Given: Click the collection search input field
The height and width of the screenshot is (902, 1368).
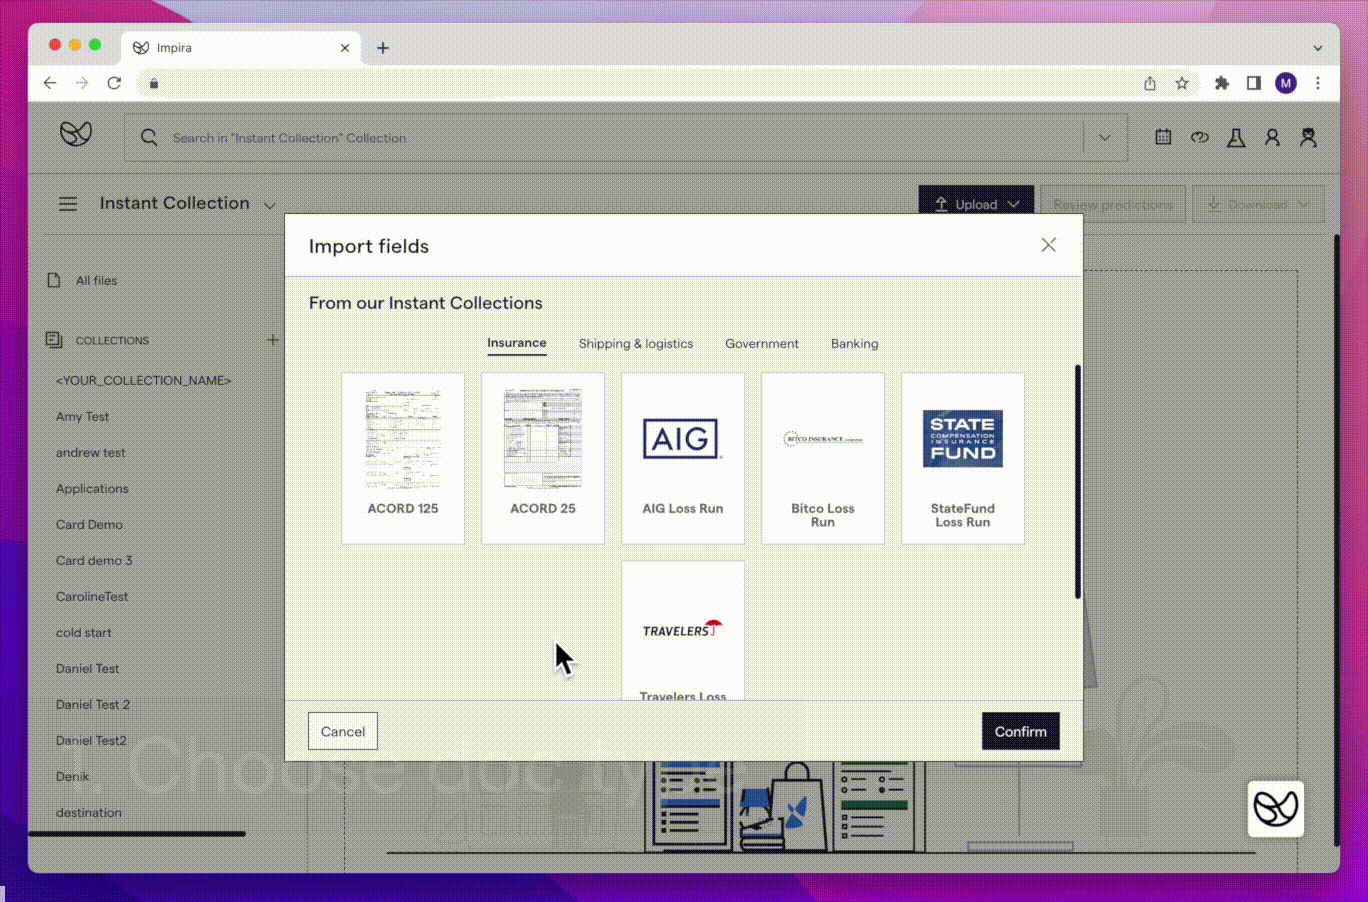Looking at the screenshot, I should (x=625, y=138).
